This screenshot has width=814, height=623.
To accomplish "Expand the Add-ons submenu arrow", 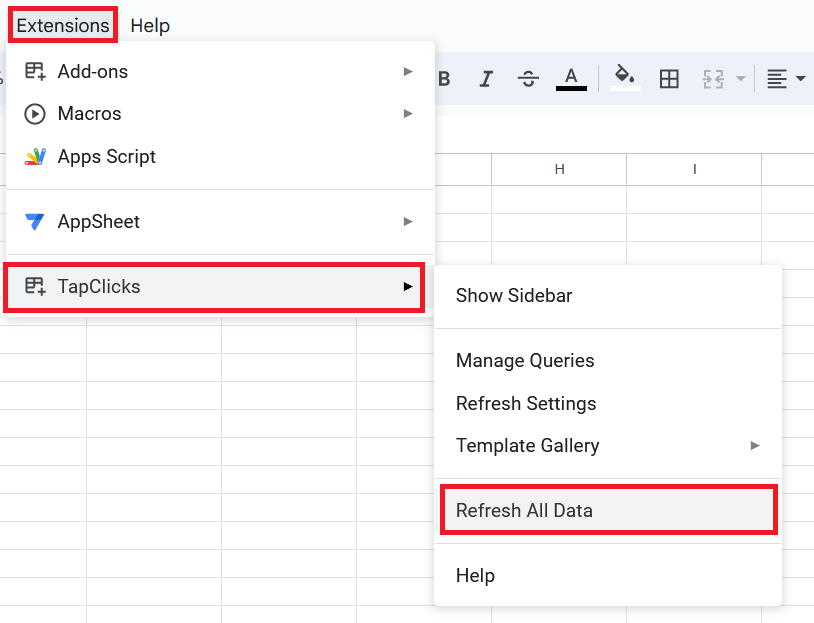I will click(409, 71).
